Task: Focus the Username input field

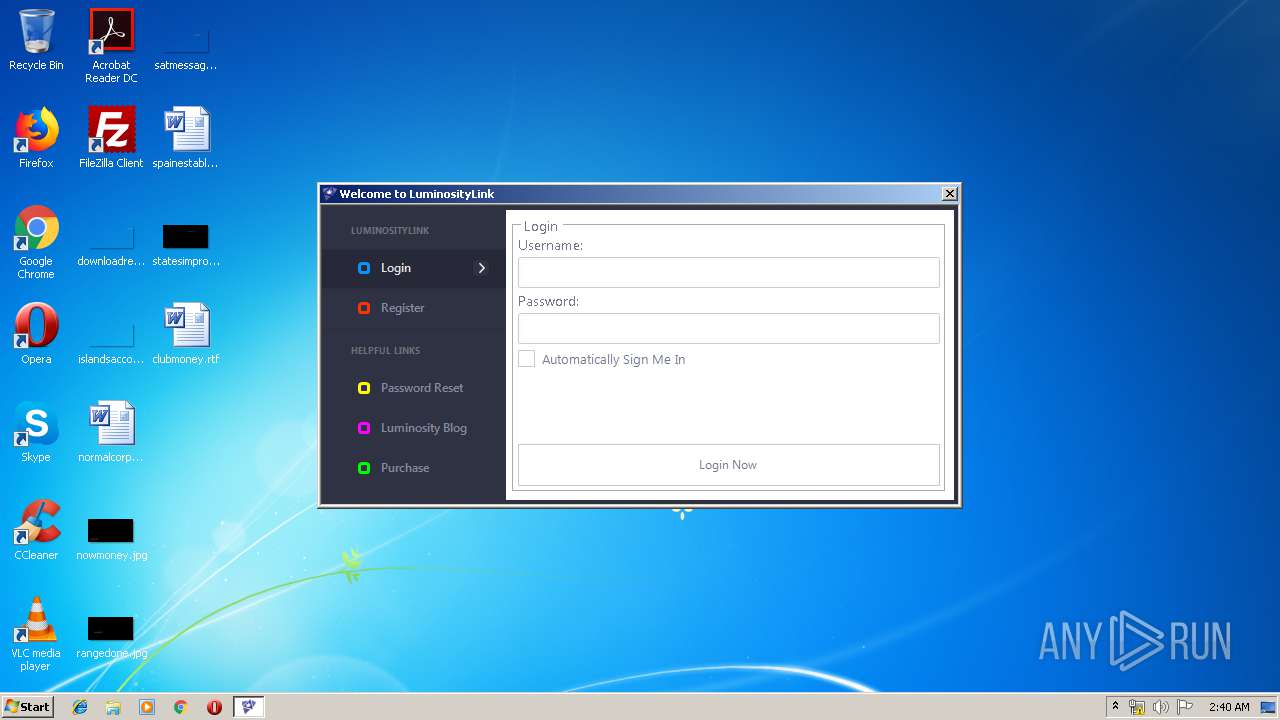Action: click(728, 272)
